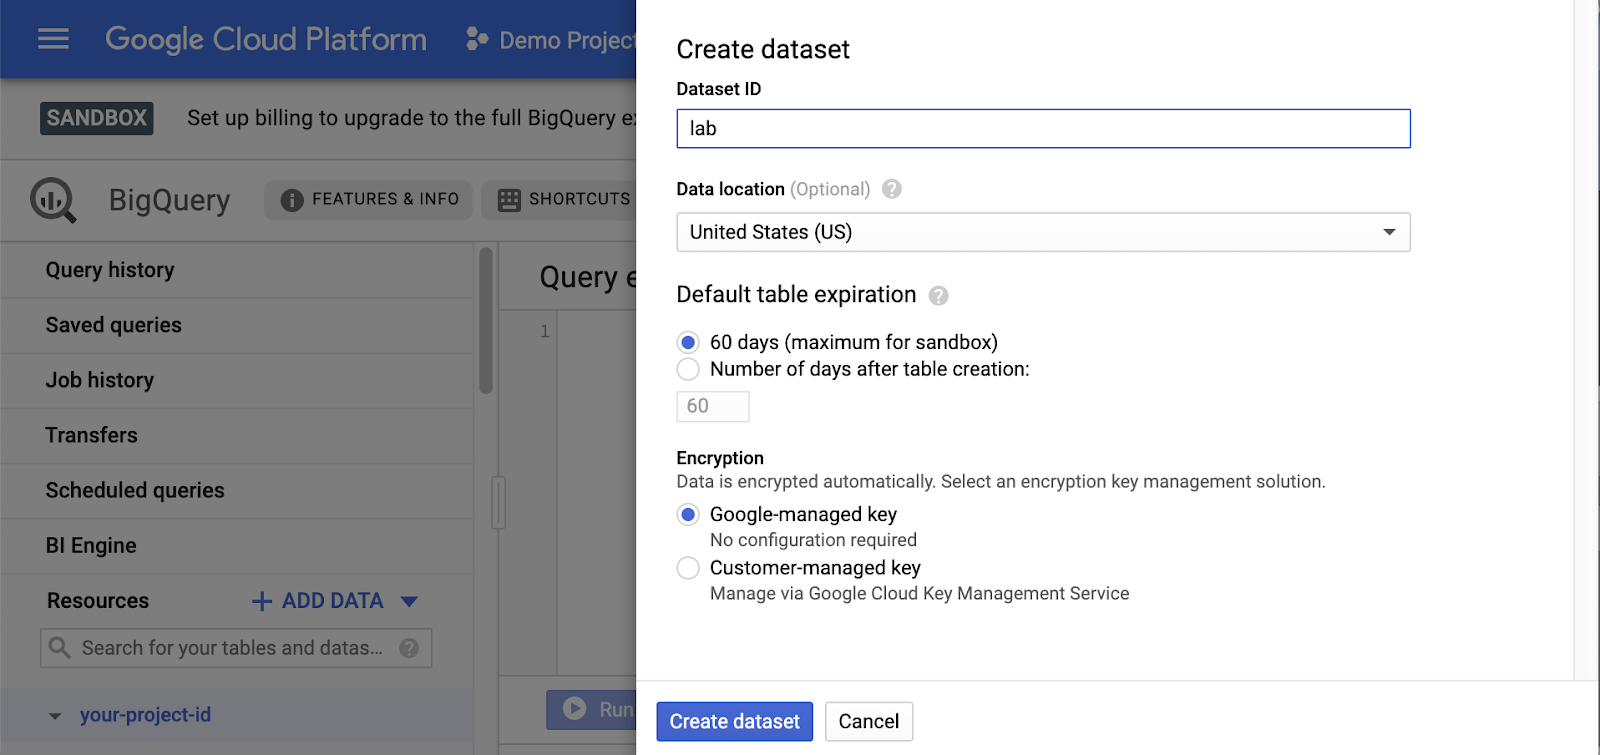Go to Scheduled queries
Screen dimensions: 1600x755
135,490
